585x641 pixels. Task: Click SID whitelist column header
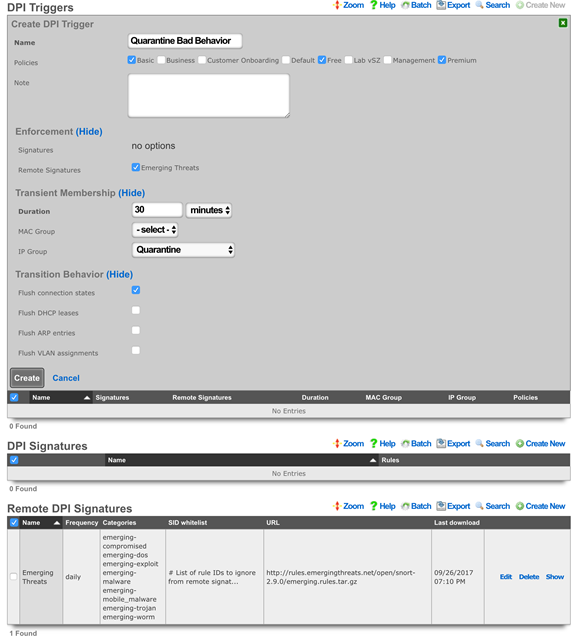point(188,522)
